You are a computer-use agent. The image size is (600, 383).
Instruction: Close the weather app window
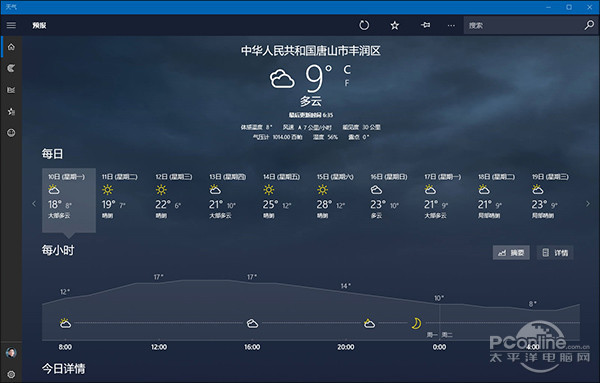(x=590, y=7)
